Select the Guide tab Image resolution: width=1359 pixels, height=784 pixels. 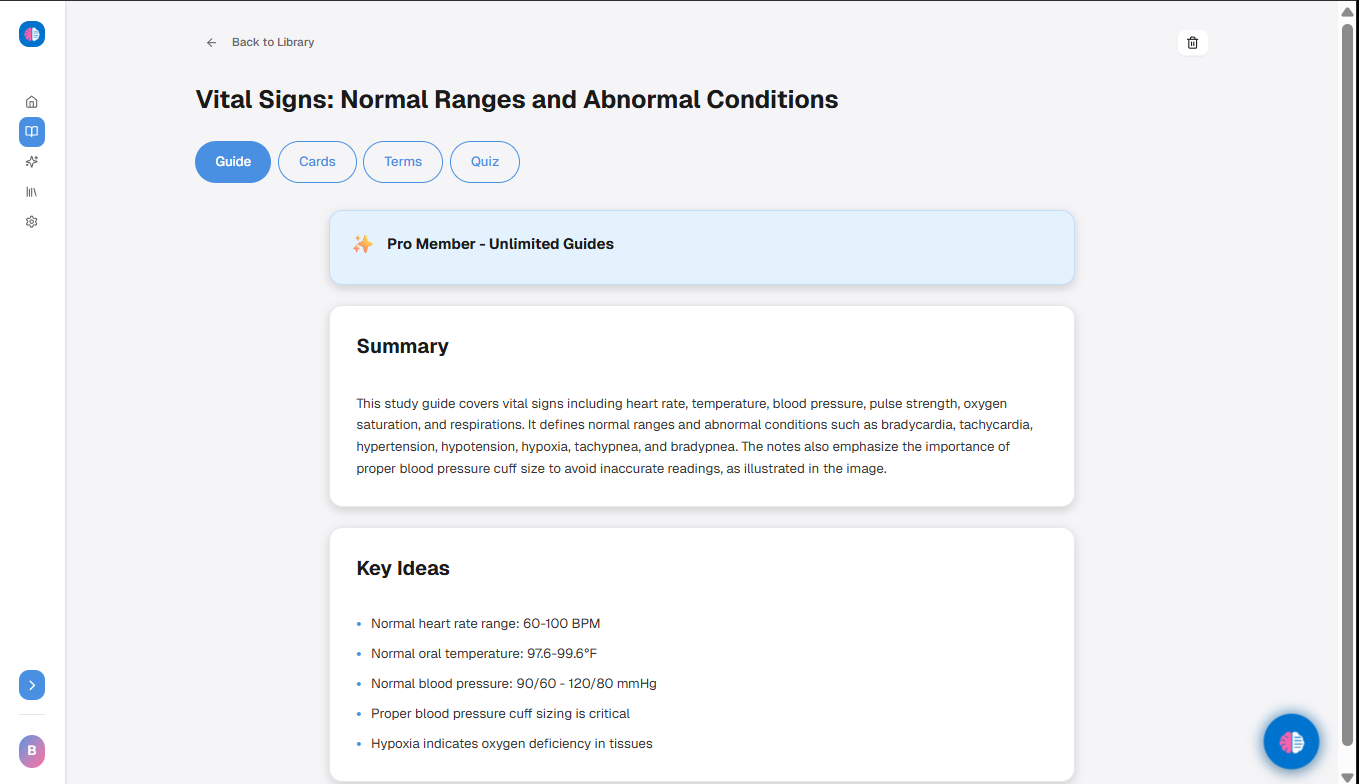click(233, 161)
